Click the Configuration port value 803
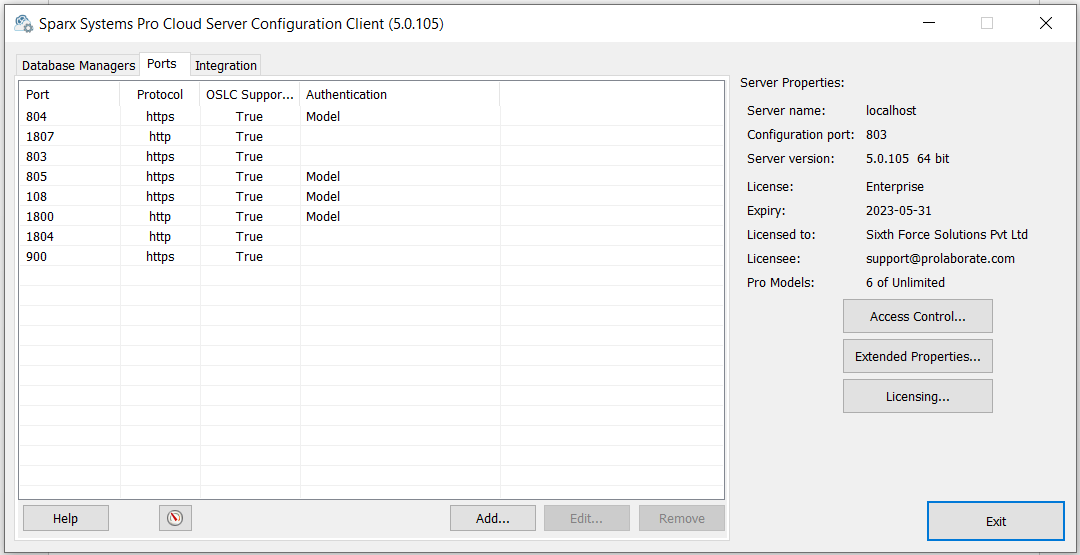Image resolution: width=1080 pixels, height=555 pixels. (876, 134)
